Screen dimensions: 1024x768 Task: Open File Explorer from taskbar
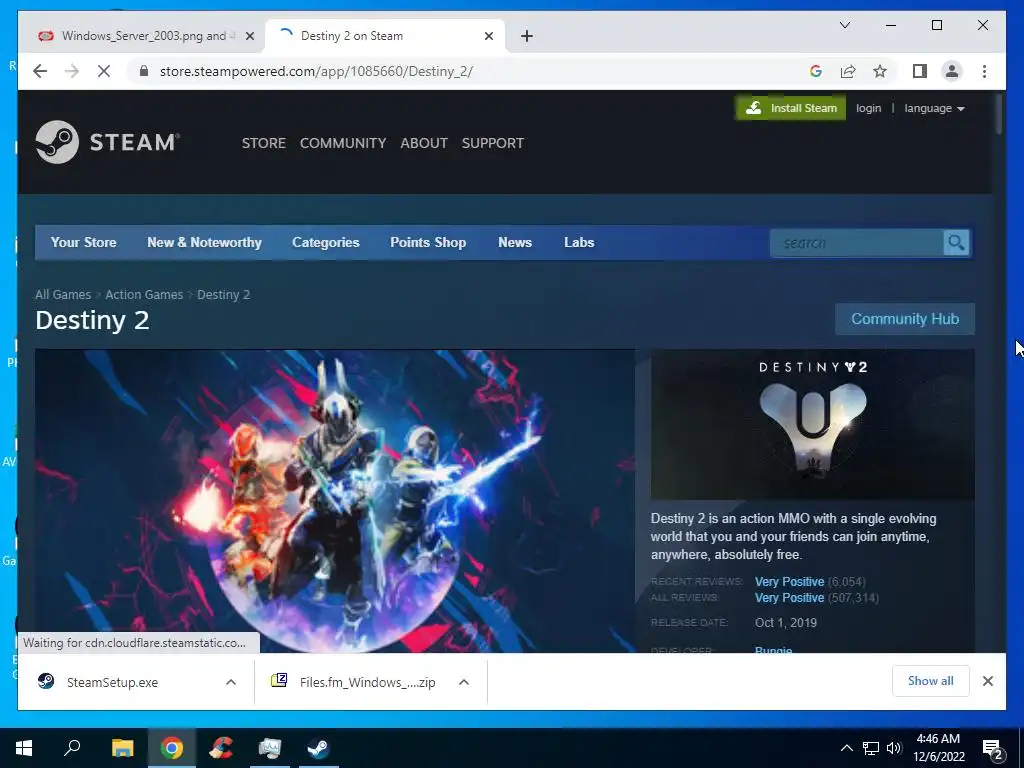click(x=122, y=748)
